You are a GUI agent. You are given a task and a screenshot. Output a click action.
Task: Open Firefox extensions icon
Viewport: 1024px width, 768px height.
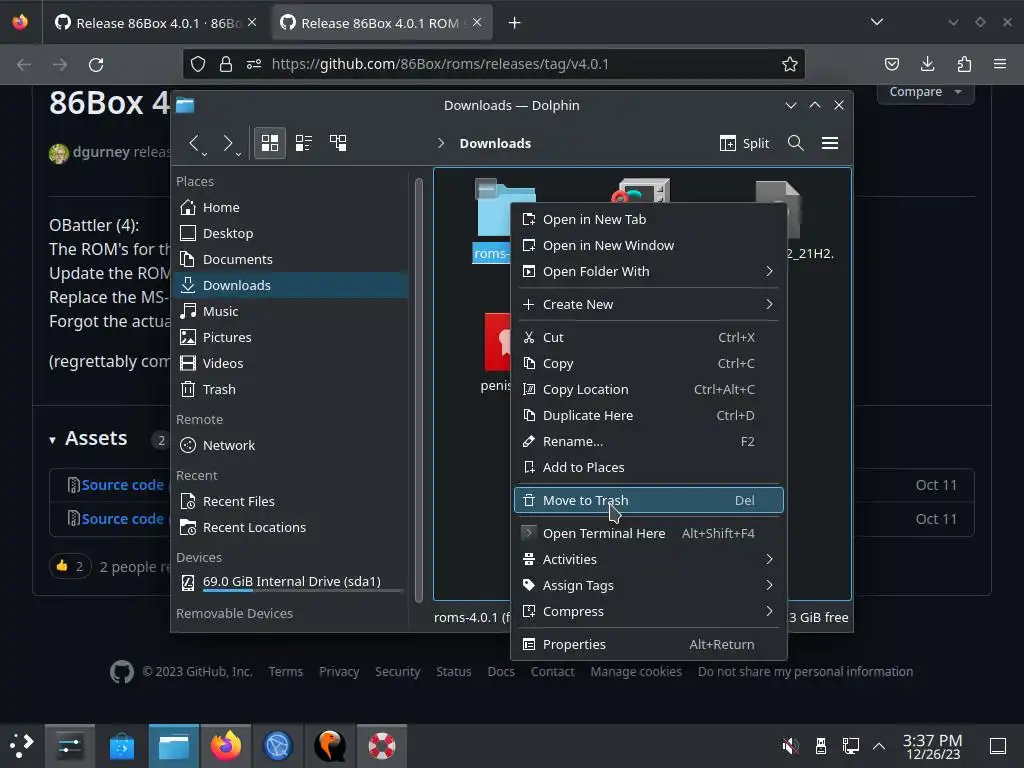[x=964, y=64]
